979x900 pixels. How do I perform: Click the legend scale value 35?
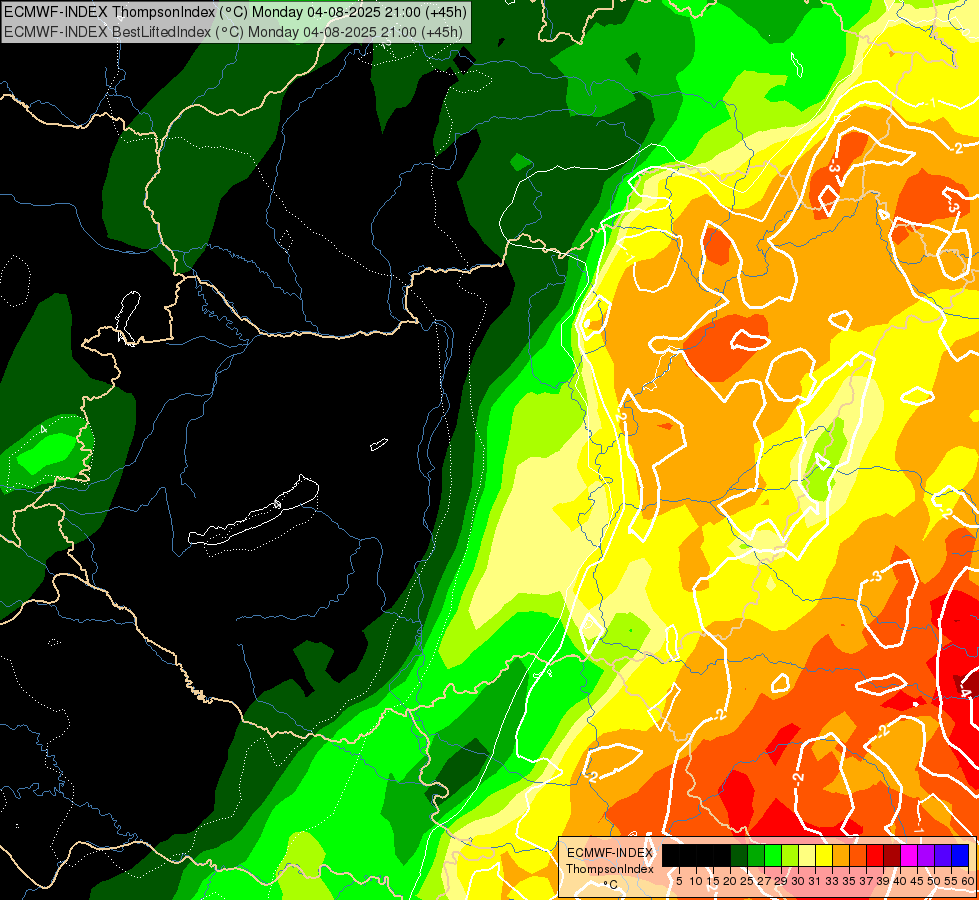[849, 881]
